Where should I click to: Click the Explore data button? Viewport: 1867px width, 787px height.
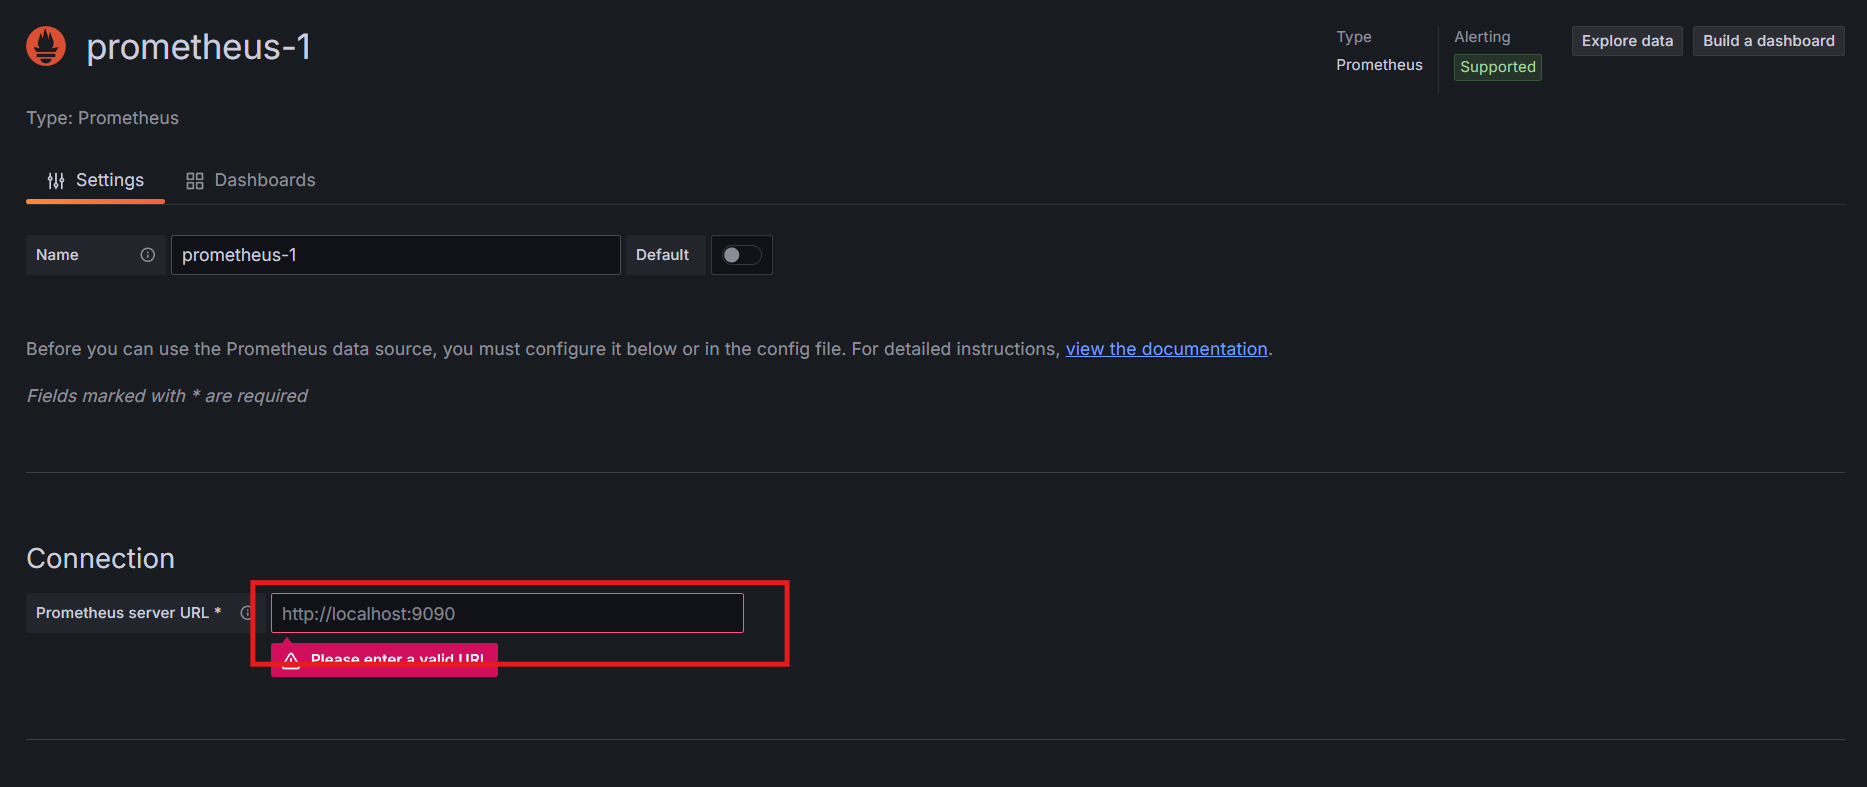(1627, 41)
